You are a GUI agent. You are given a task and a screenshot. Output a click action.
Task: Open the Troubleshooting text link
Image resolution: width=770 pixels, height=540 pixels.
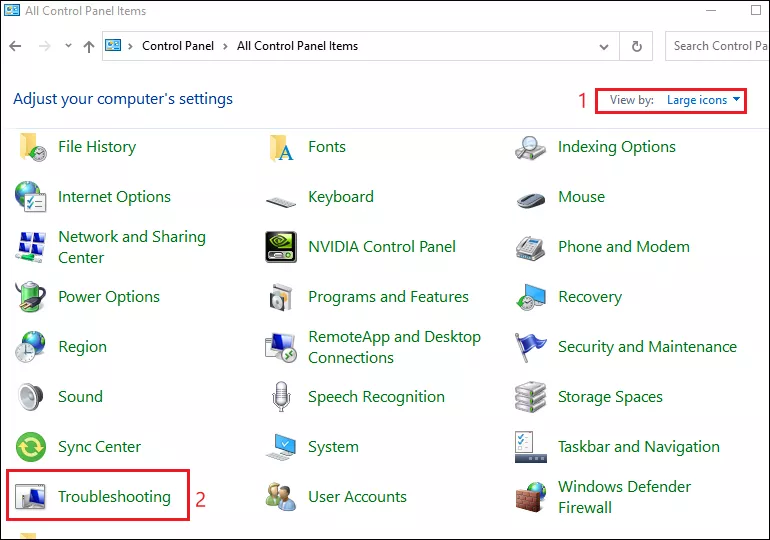point(114,497)
